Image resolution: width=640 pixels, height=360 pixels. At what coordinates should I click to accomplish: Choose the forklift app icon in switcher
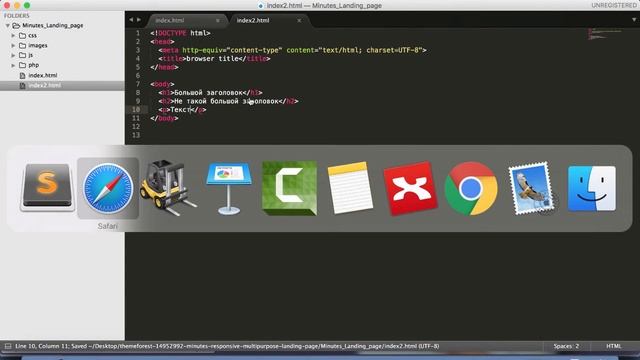tap(168, 188)
